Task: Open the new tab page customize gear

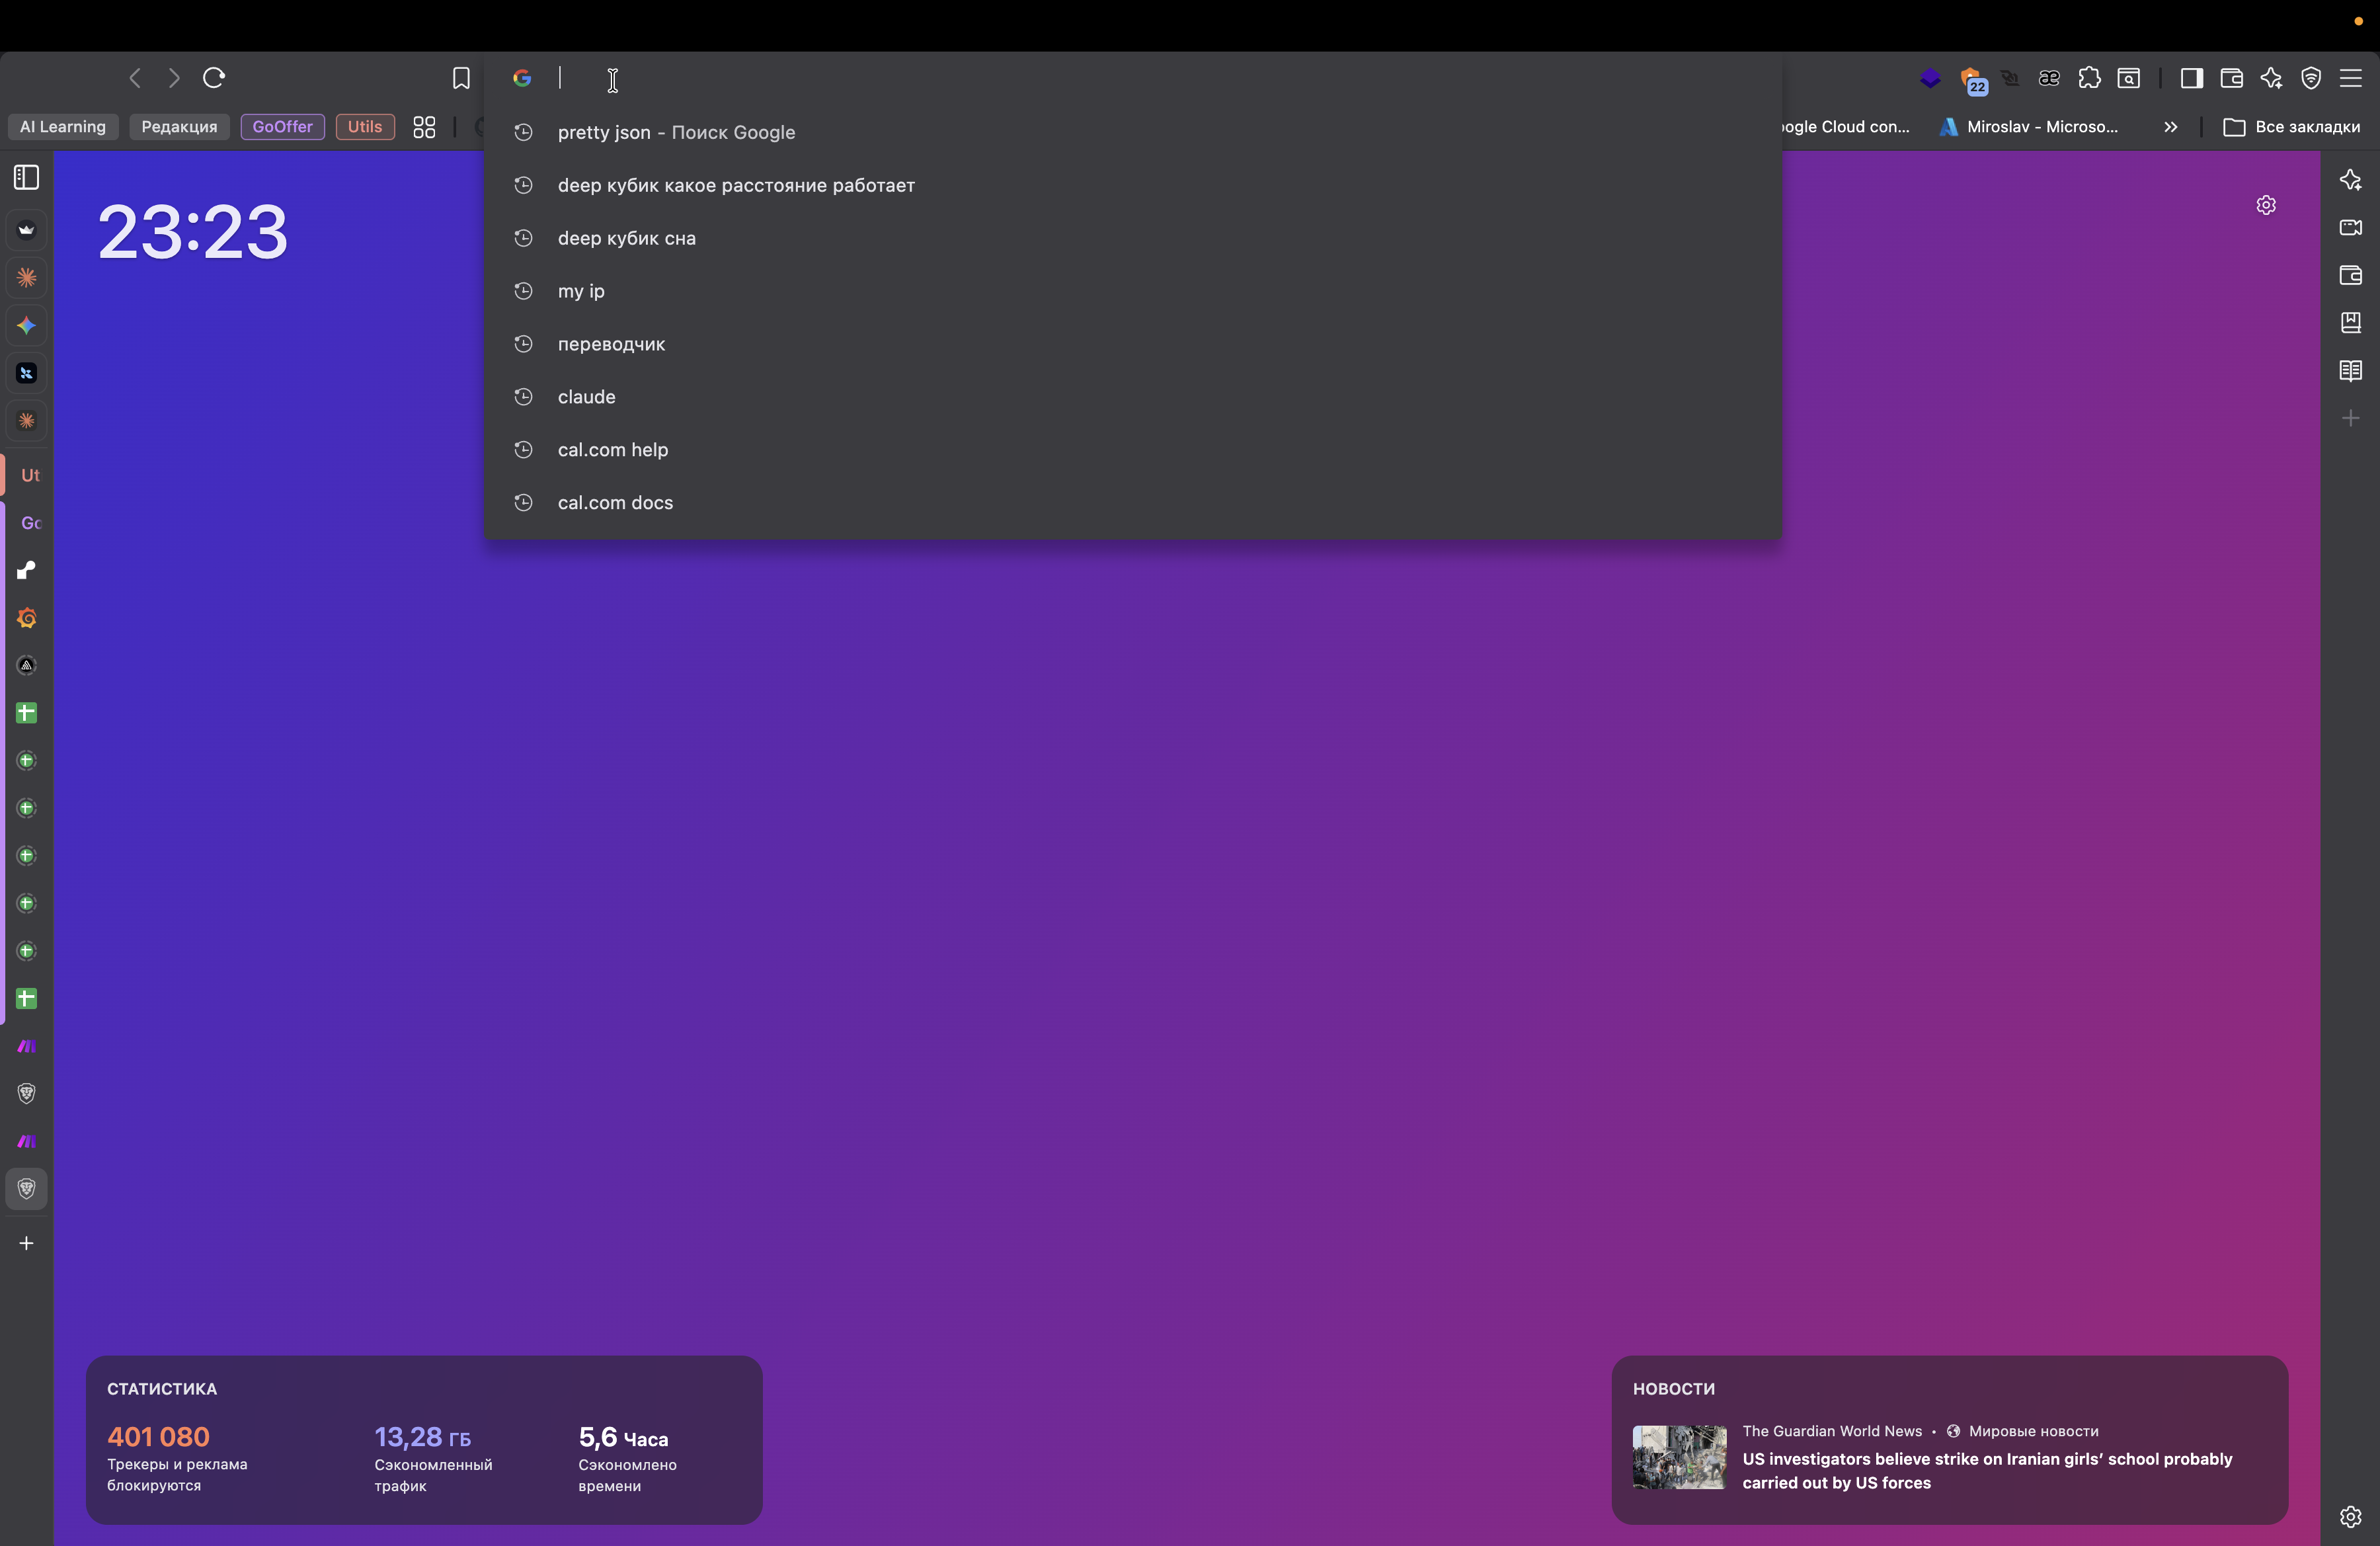Action: (x=2266, y=205)
